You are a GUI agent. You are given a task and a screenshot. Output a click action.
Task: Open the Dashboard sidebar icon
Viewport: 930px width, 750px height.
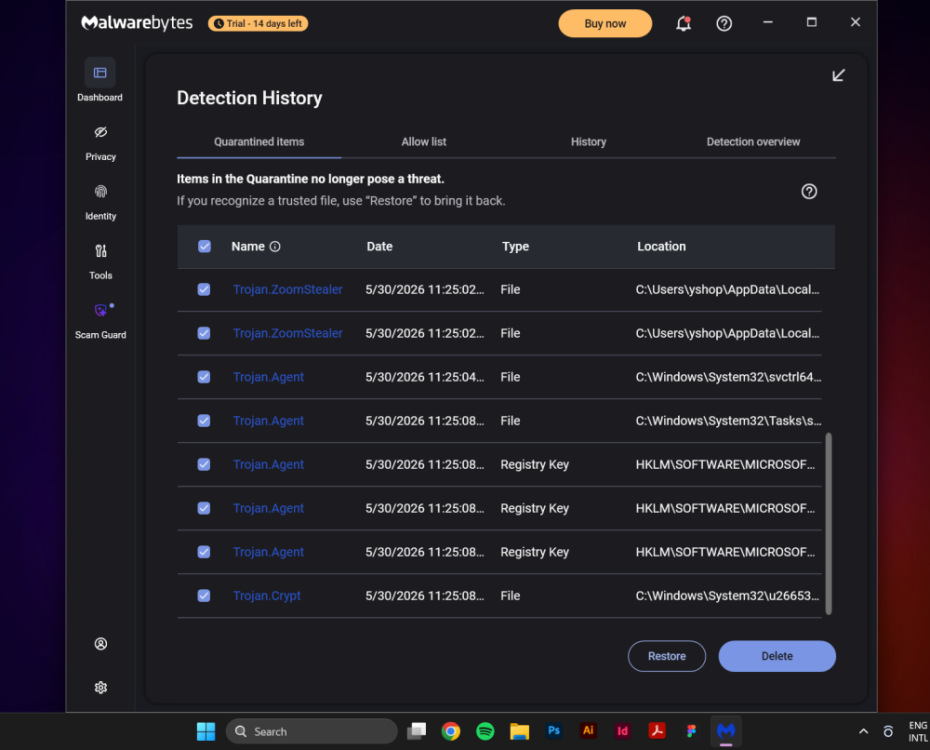point(100,73)
